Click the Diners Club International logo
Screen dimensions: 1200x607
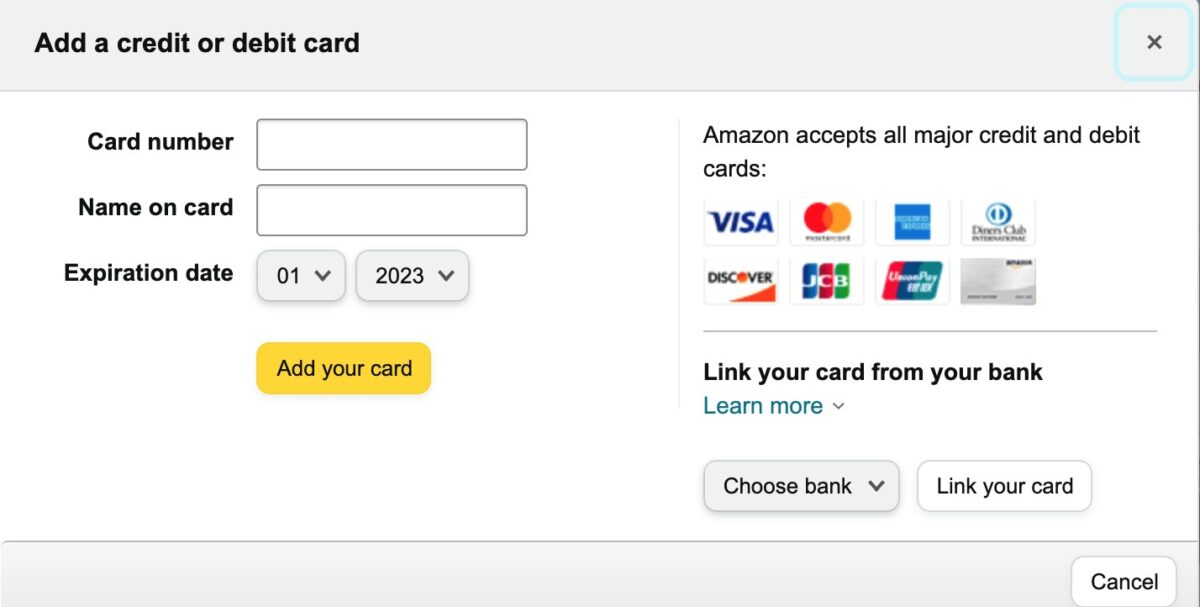998,222
